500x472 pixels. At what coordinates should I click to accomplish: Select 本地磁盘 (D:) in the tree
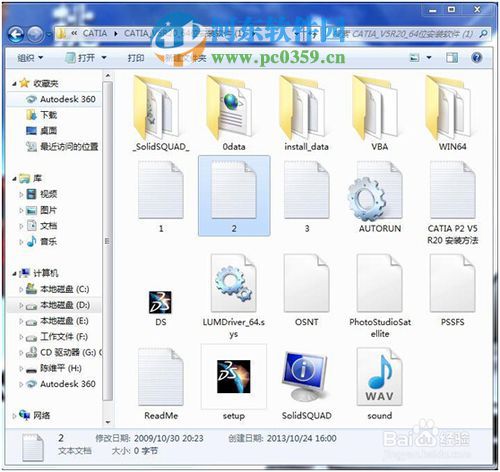(58, 305)
